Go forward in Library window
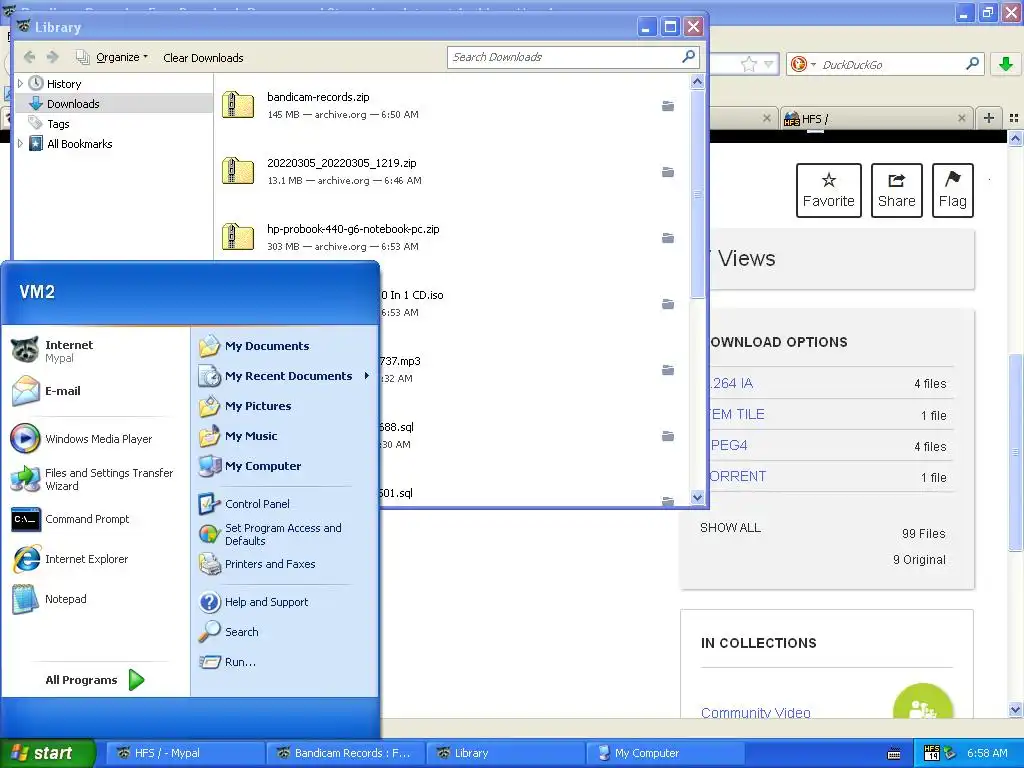The image size is (1024, 768). [53, 57]
